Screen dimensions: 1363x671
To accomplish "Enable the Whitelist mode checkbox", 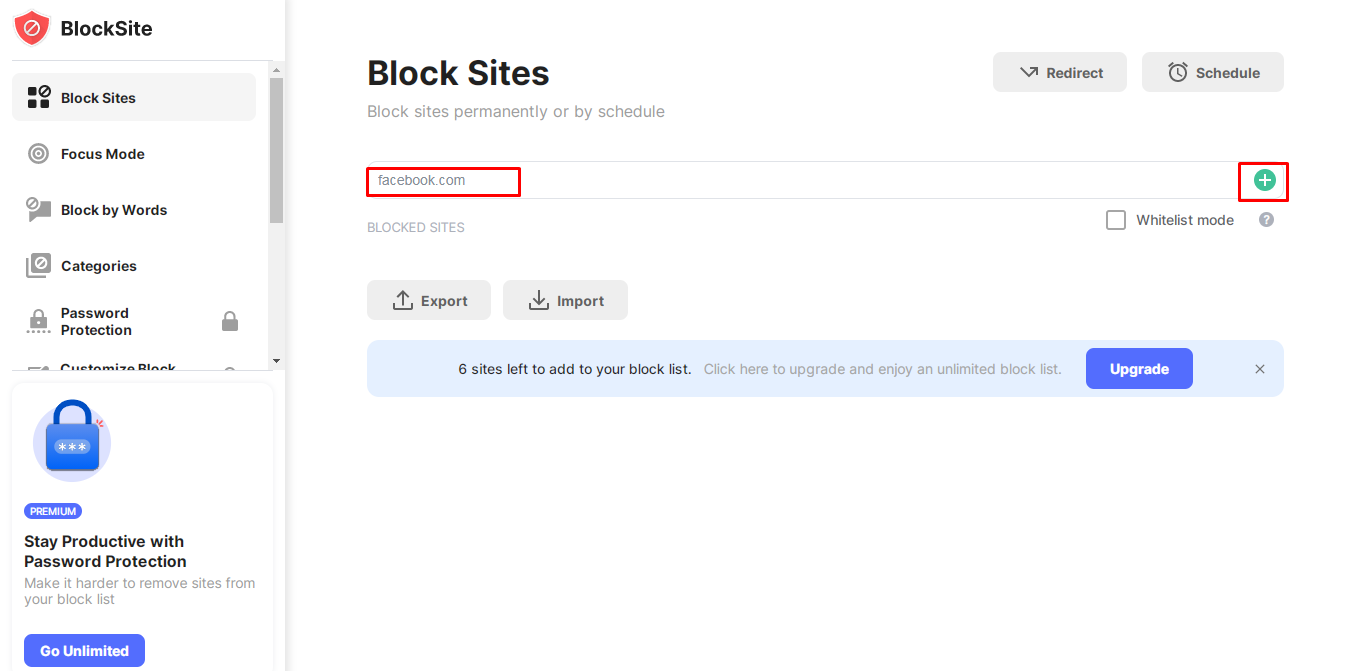I will (1116, 220).
